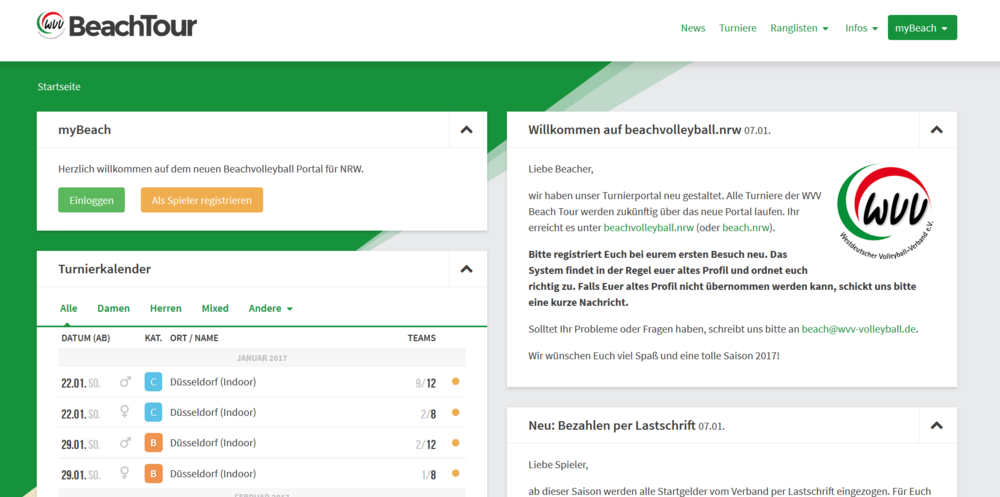Select the Mixed tournament tab
Viewport: 1000px width, 497px height.
[x=215, y=308]
